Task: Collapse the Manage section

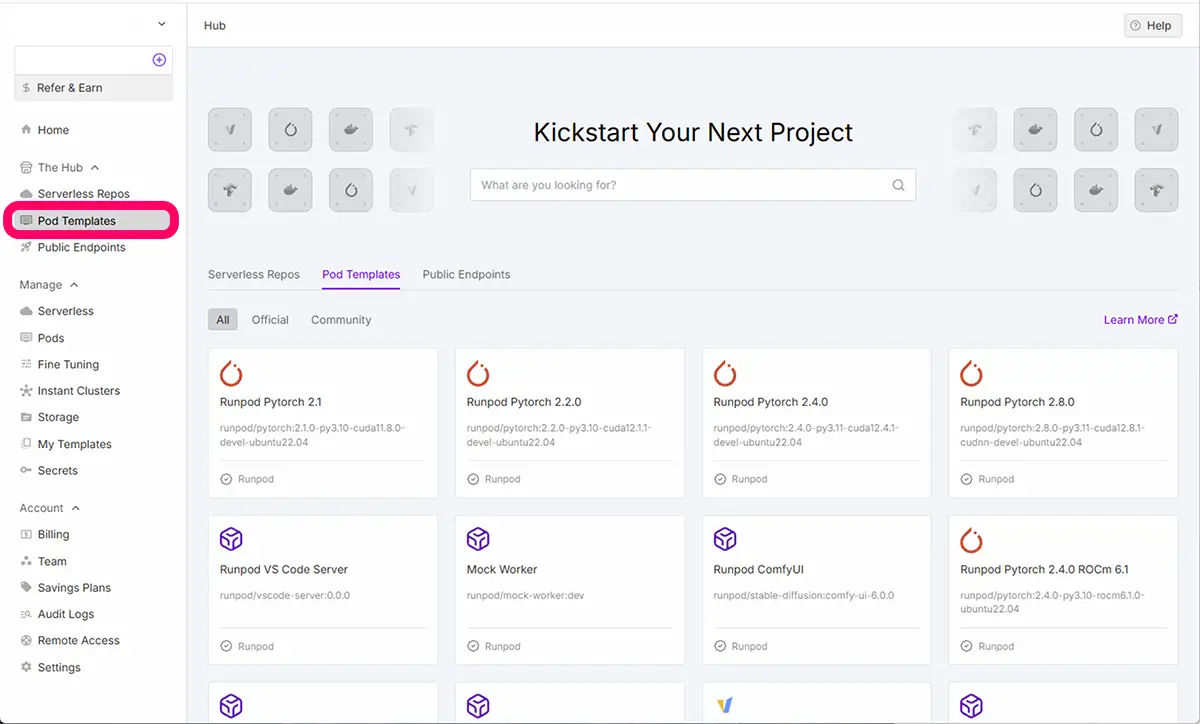Action: [74, 285]
